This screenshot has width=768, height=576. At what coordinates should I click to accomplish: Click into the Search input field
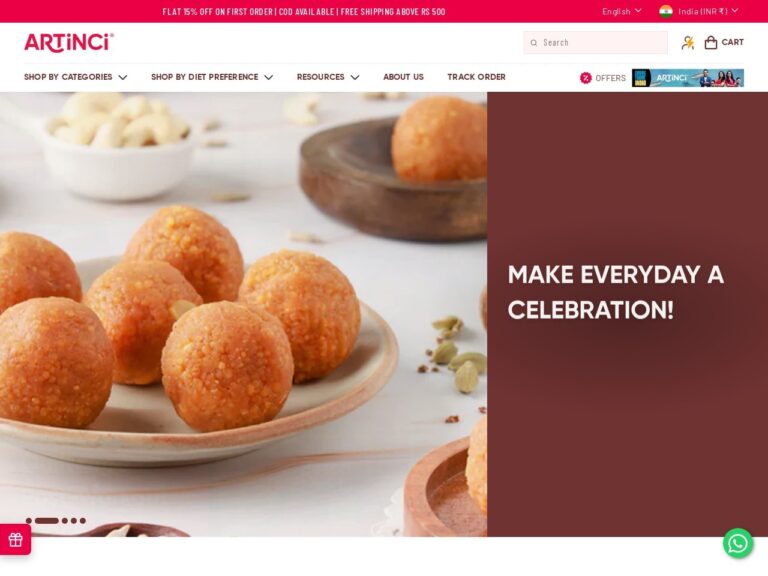596,43
